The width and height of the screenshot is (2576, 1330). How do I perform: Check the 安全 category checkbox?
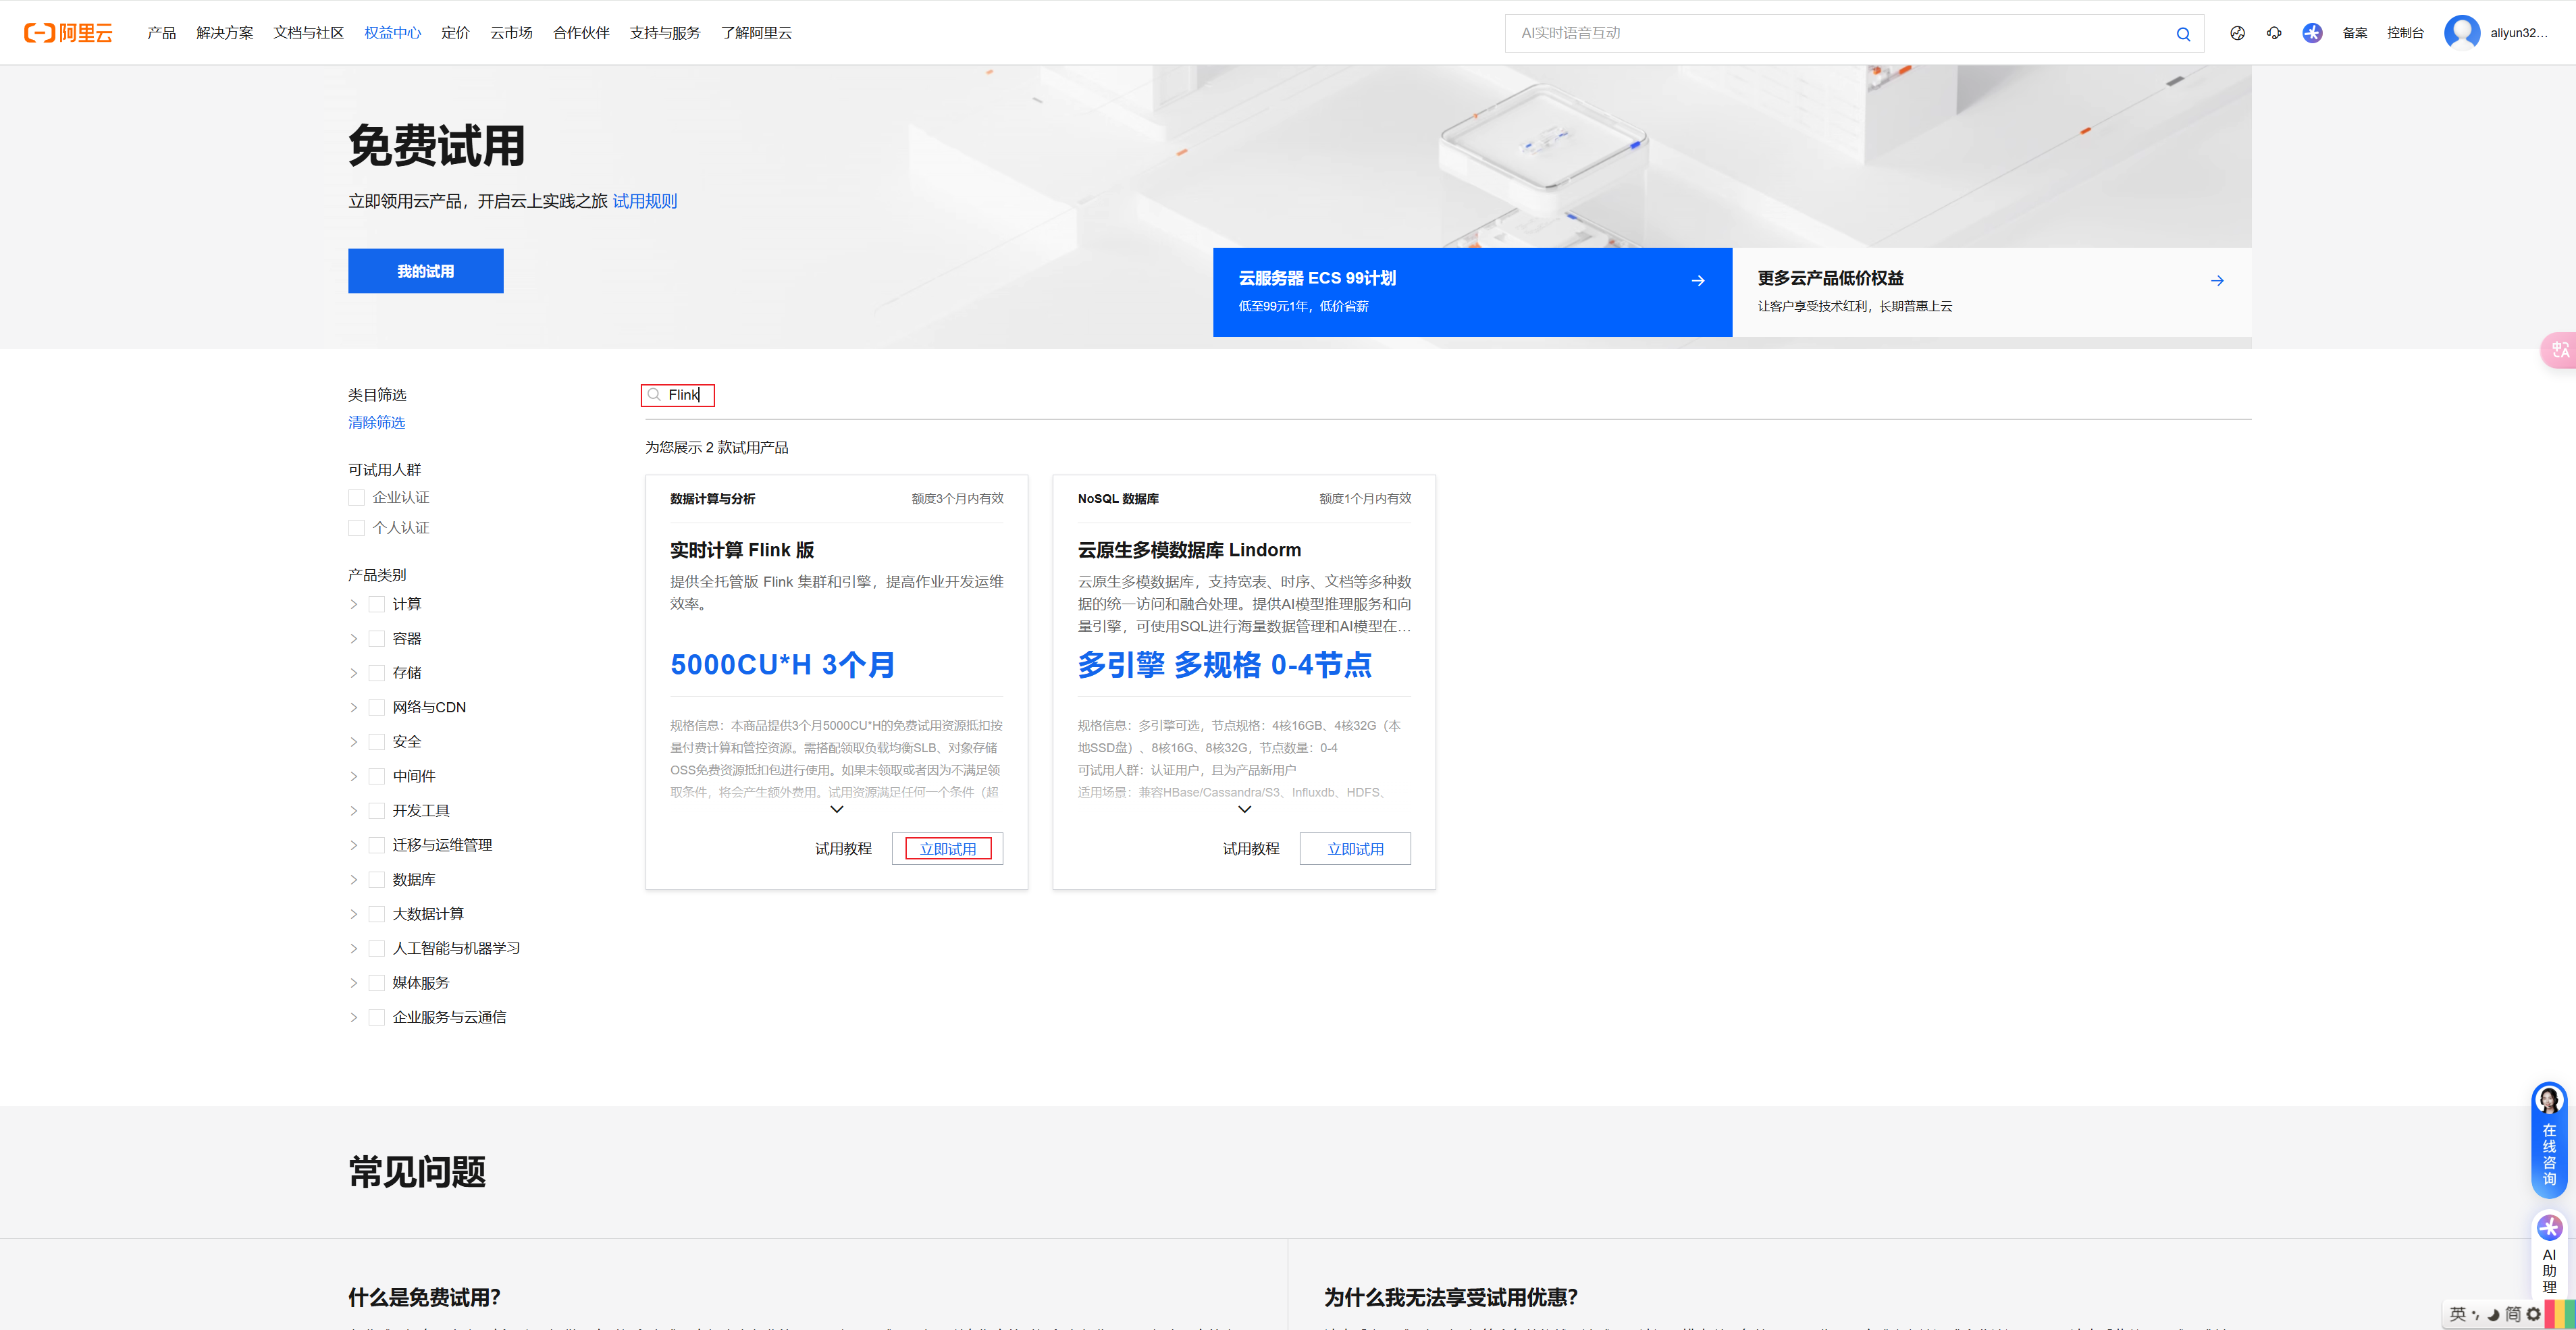pos(377,742)
